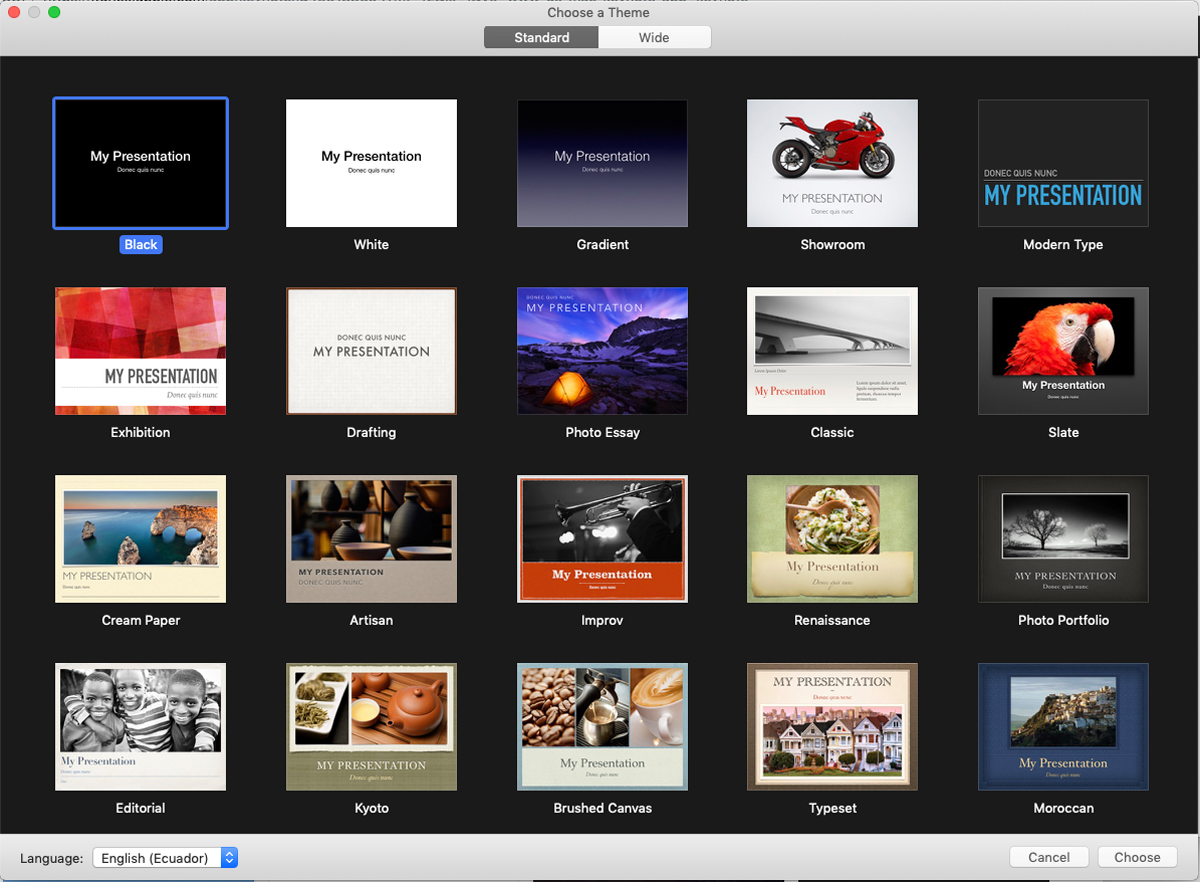1200x882 pixels.
Task: Confirm with the Choose button
Action: [1137, 857]
